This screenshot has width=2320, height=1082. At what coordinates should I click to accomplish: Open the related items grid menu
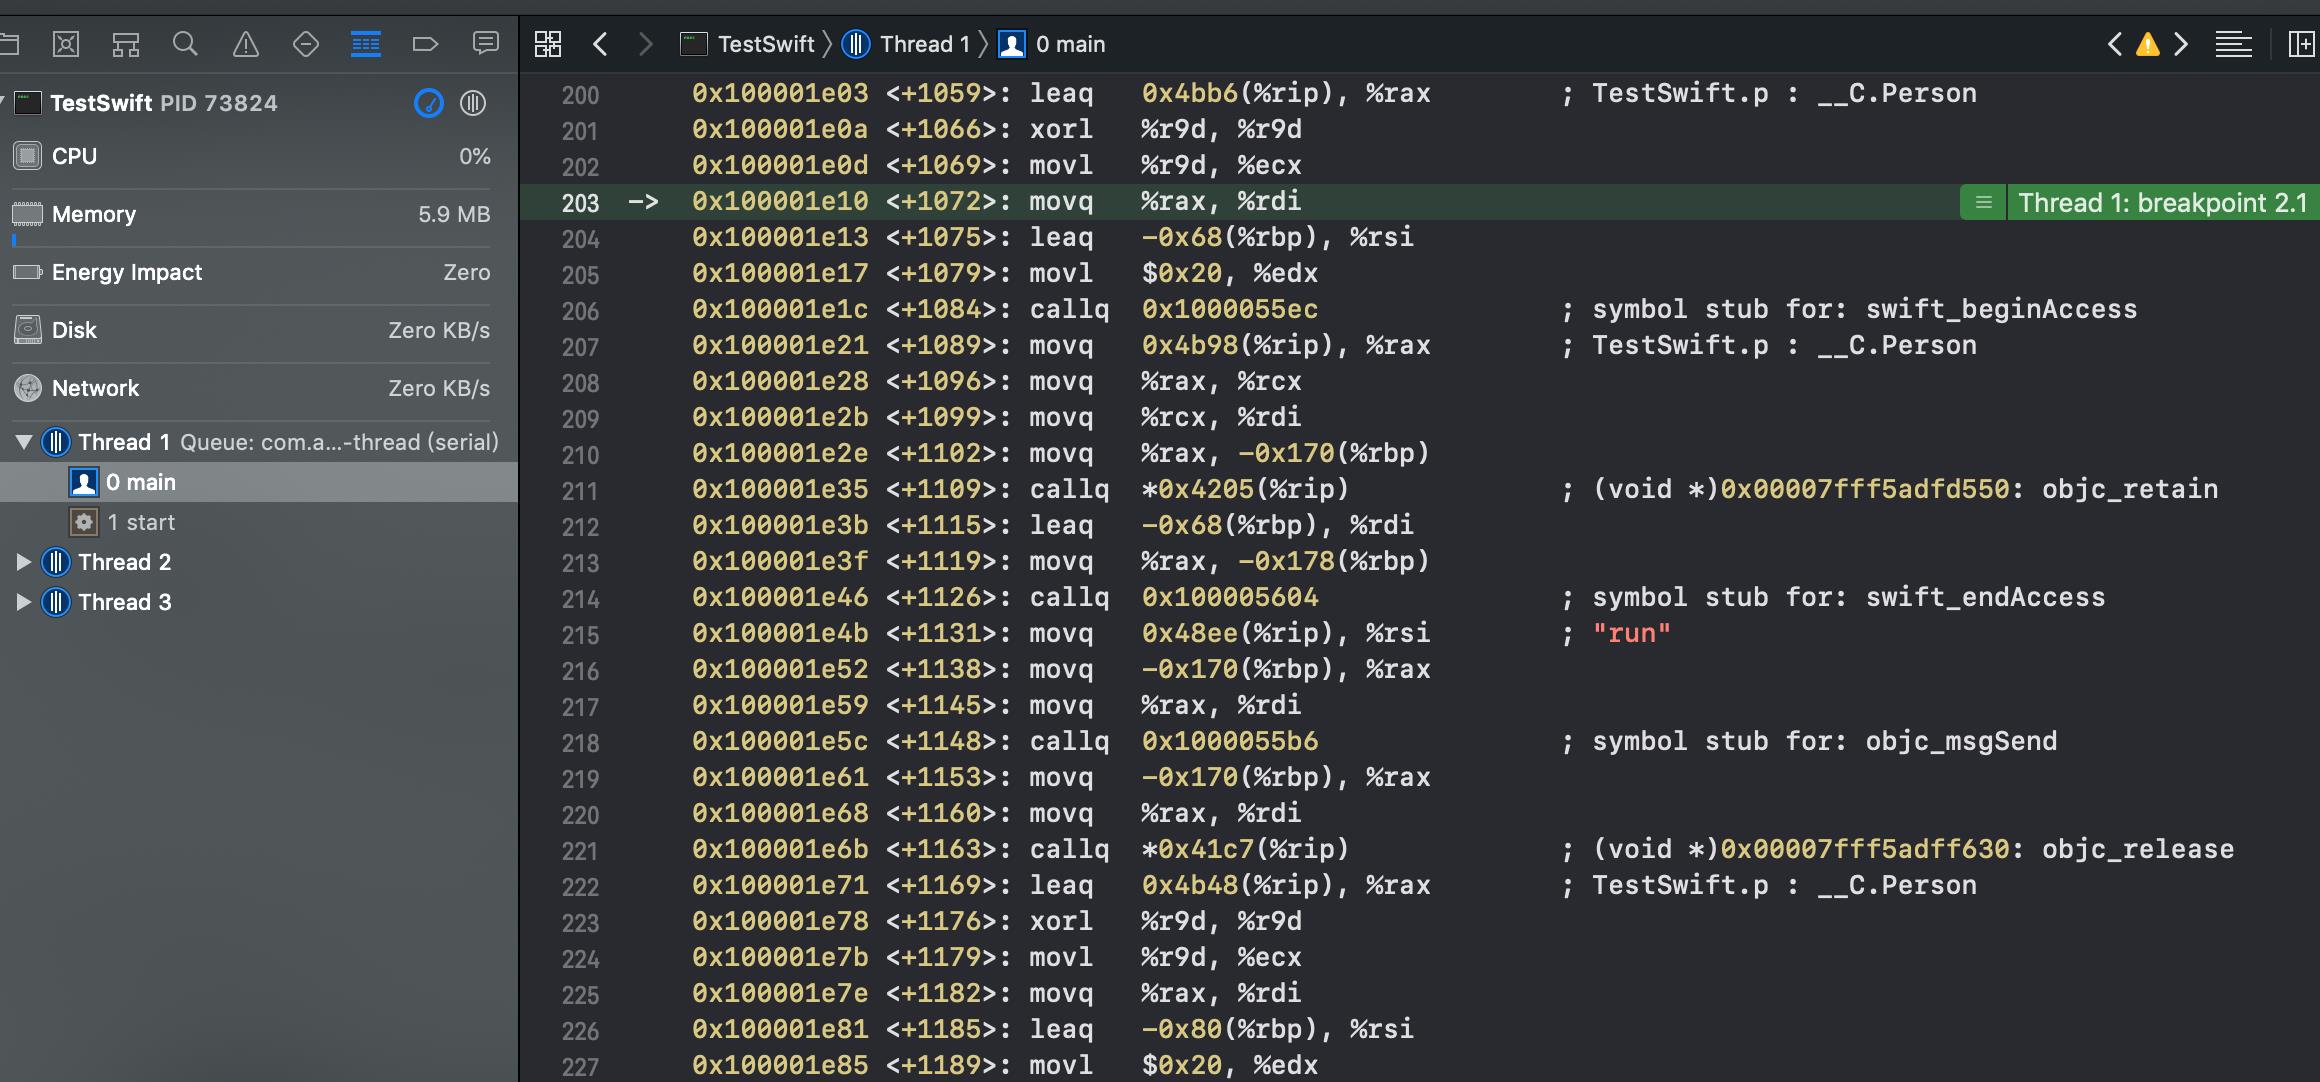click(x=548, y=44)
